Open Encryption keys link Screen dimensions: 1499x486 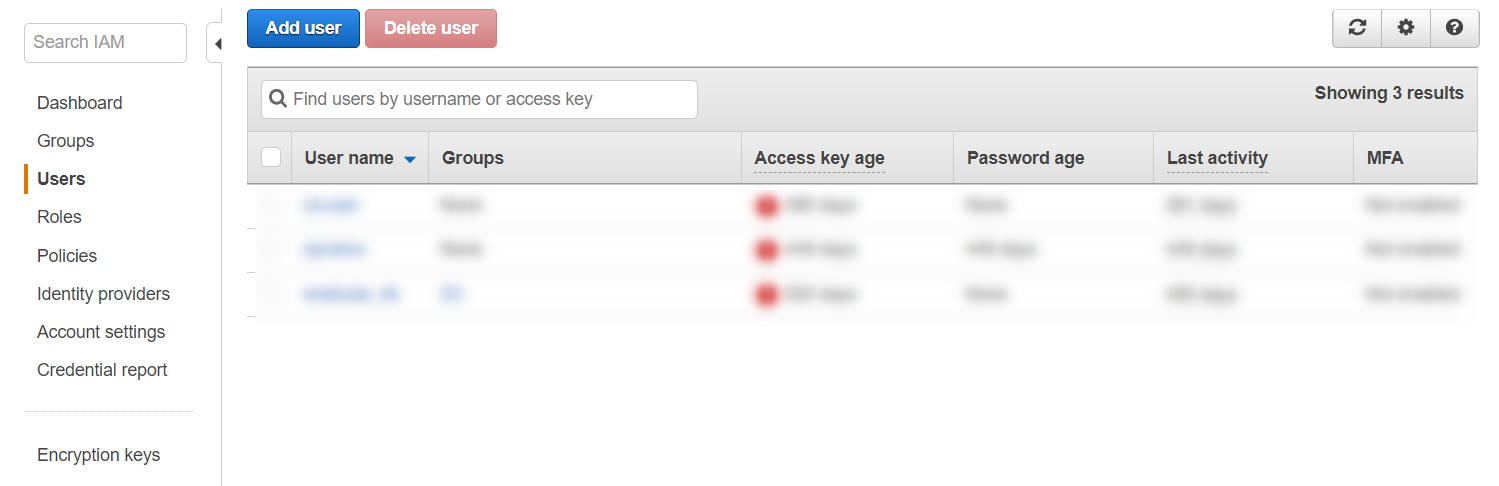pyautogui.click(x=98, y=455)
